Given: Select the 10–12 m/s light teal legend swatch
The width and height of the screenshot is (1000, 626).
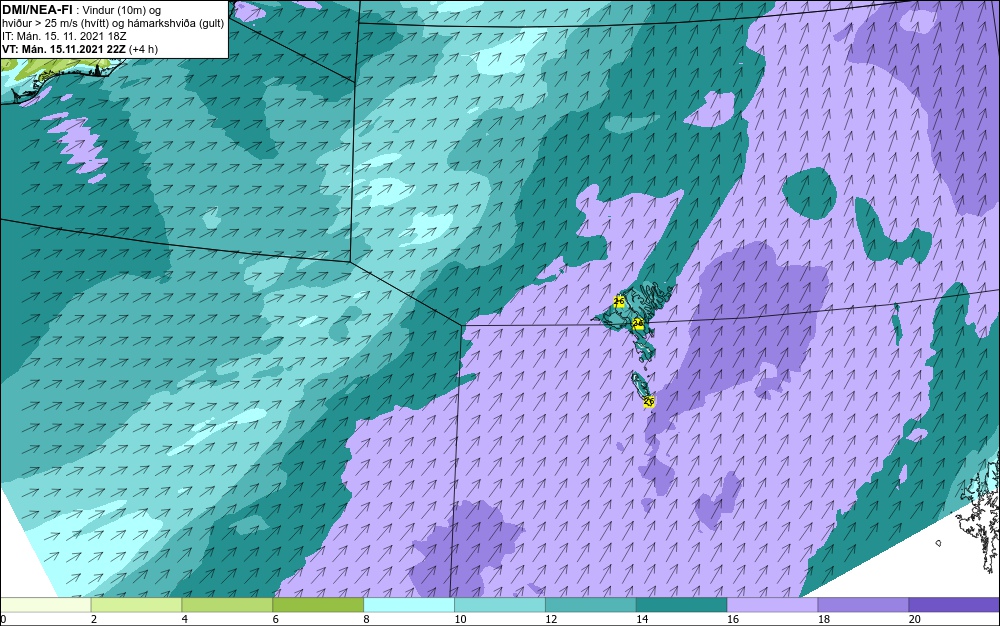Looking at the screenshot, I should pyautogui.click(x=500, y=605).
